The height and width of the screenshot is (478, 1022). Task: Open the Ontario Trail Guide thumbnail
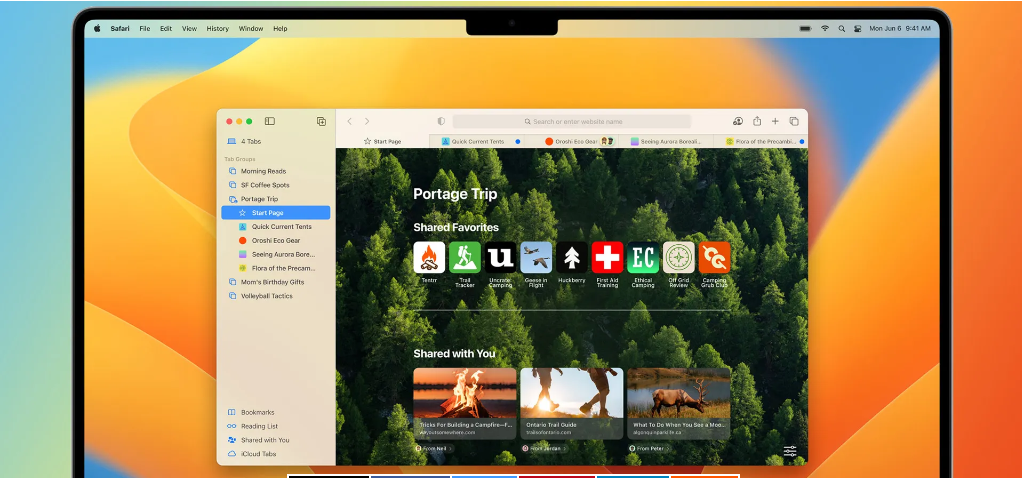(571, 402)
